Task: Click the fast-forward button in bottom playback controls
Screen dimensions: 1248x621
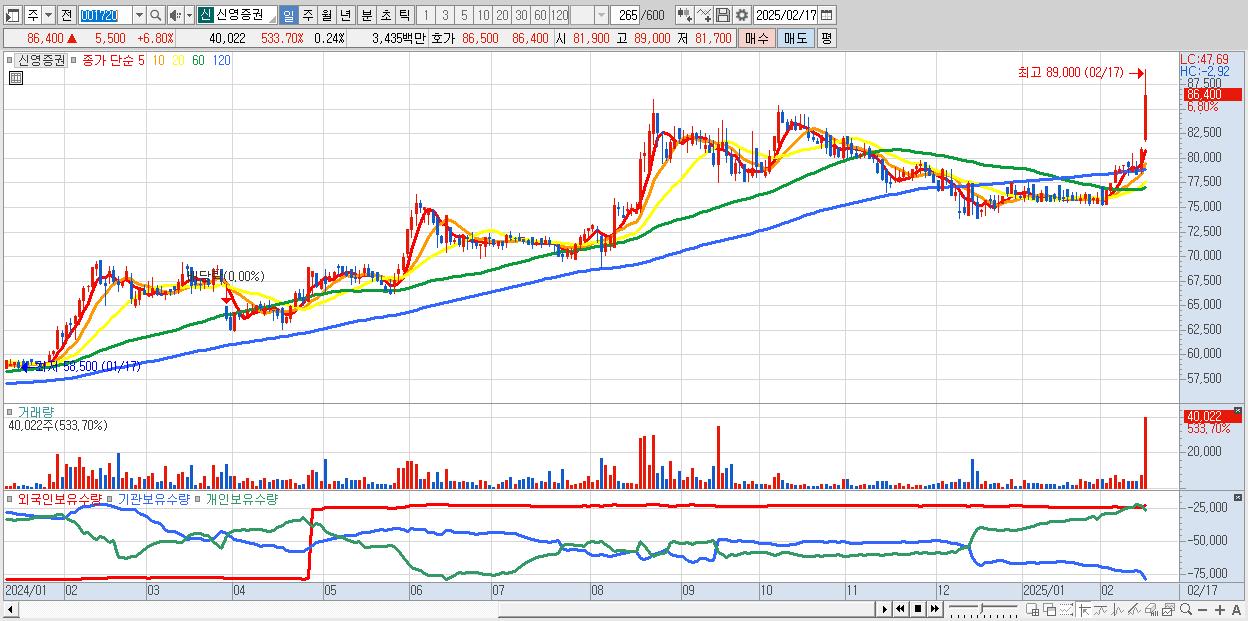Action: [x=934, y=609]
